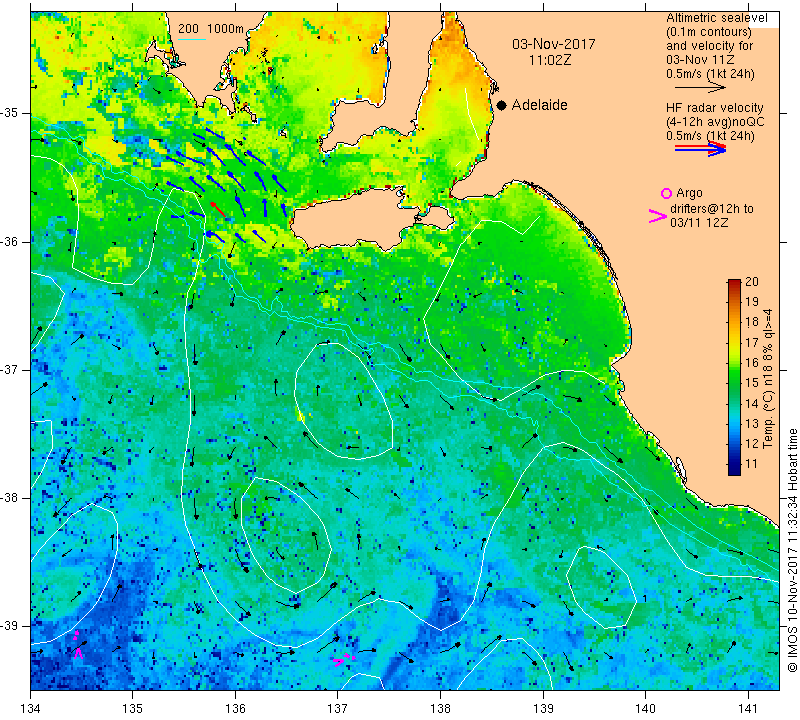Click the red and blue HF radar legend arrow
The height and width of the screenshot is (720, 800).
click(701, 148)
